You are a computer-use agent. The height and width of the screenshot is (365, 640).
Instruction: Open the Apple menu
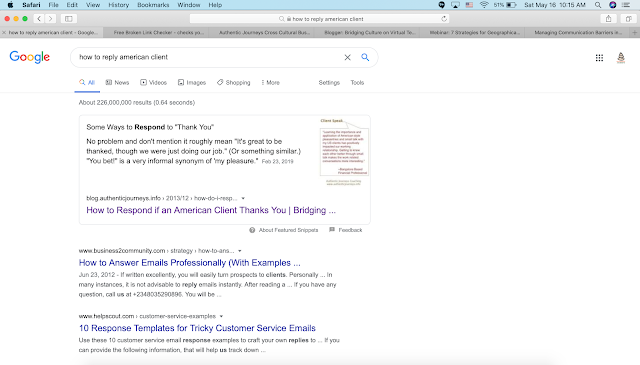[x=10, y=5]
